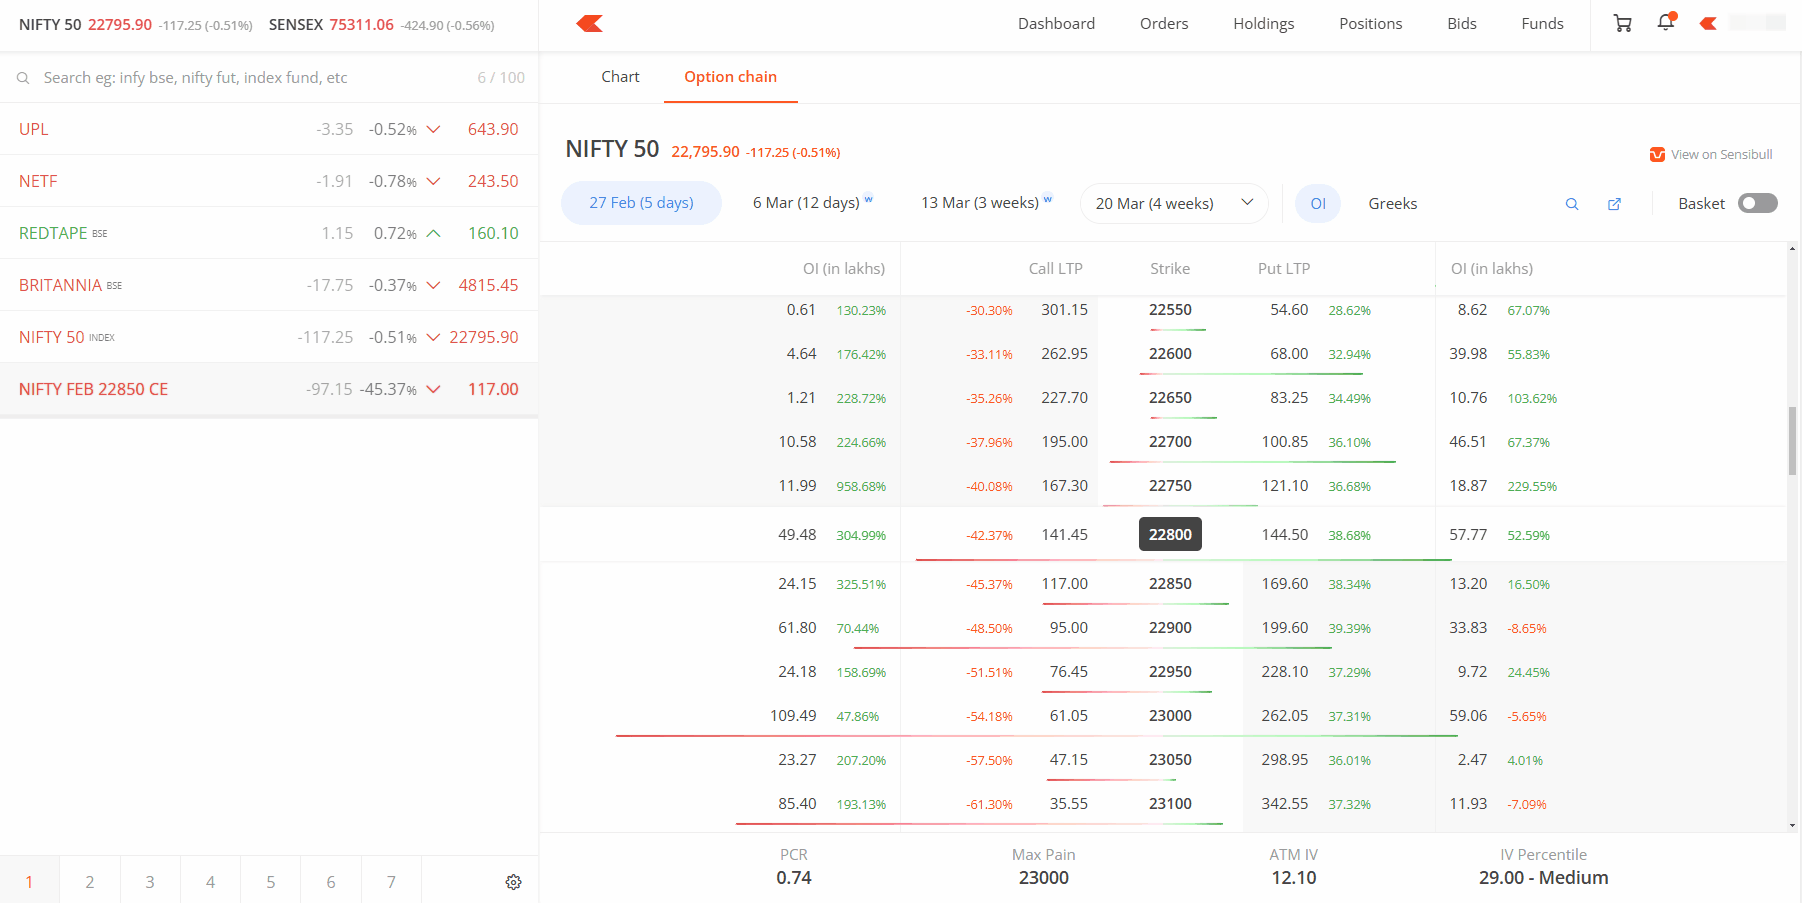Click the 23100 strike price
Screen dimensions: 1802x903
(x=1170, y=804)
